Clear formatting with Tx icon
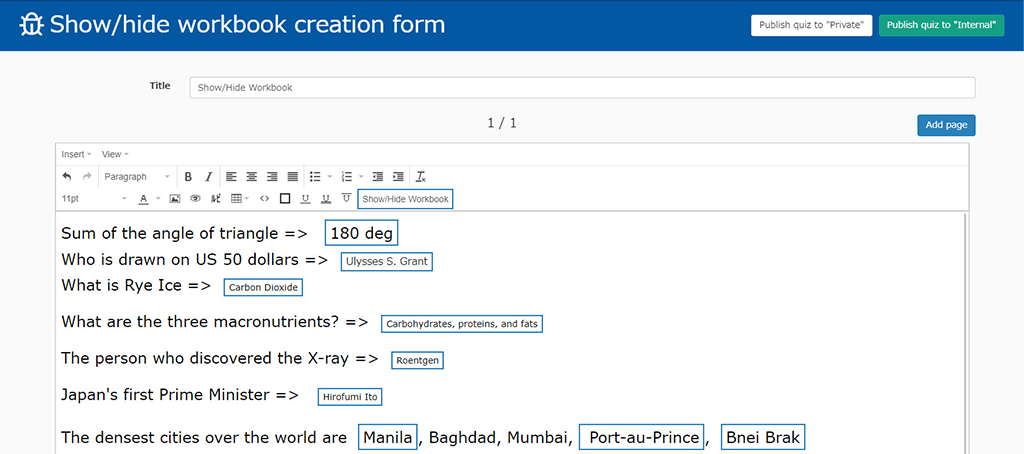Screen dimensions: 1024x454 coord(421,177)
